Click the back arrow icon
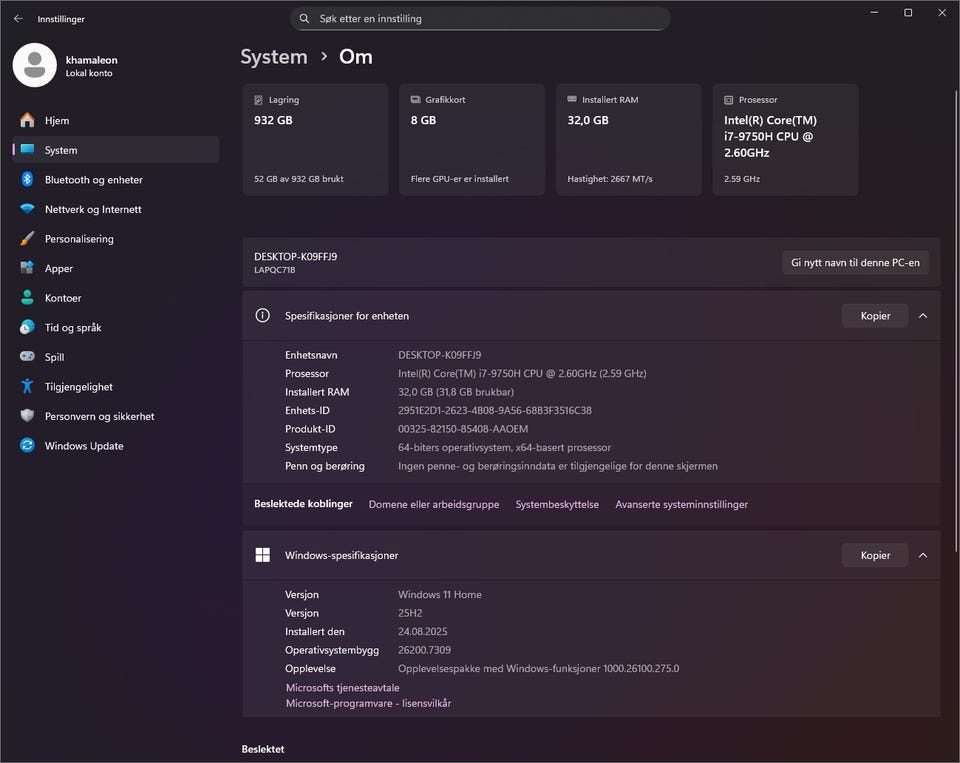 18,18
